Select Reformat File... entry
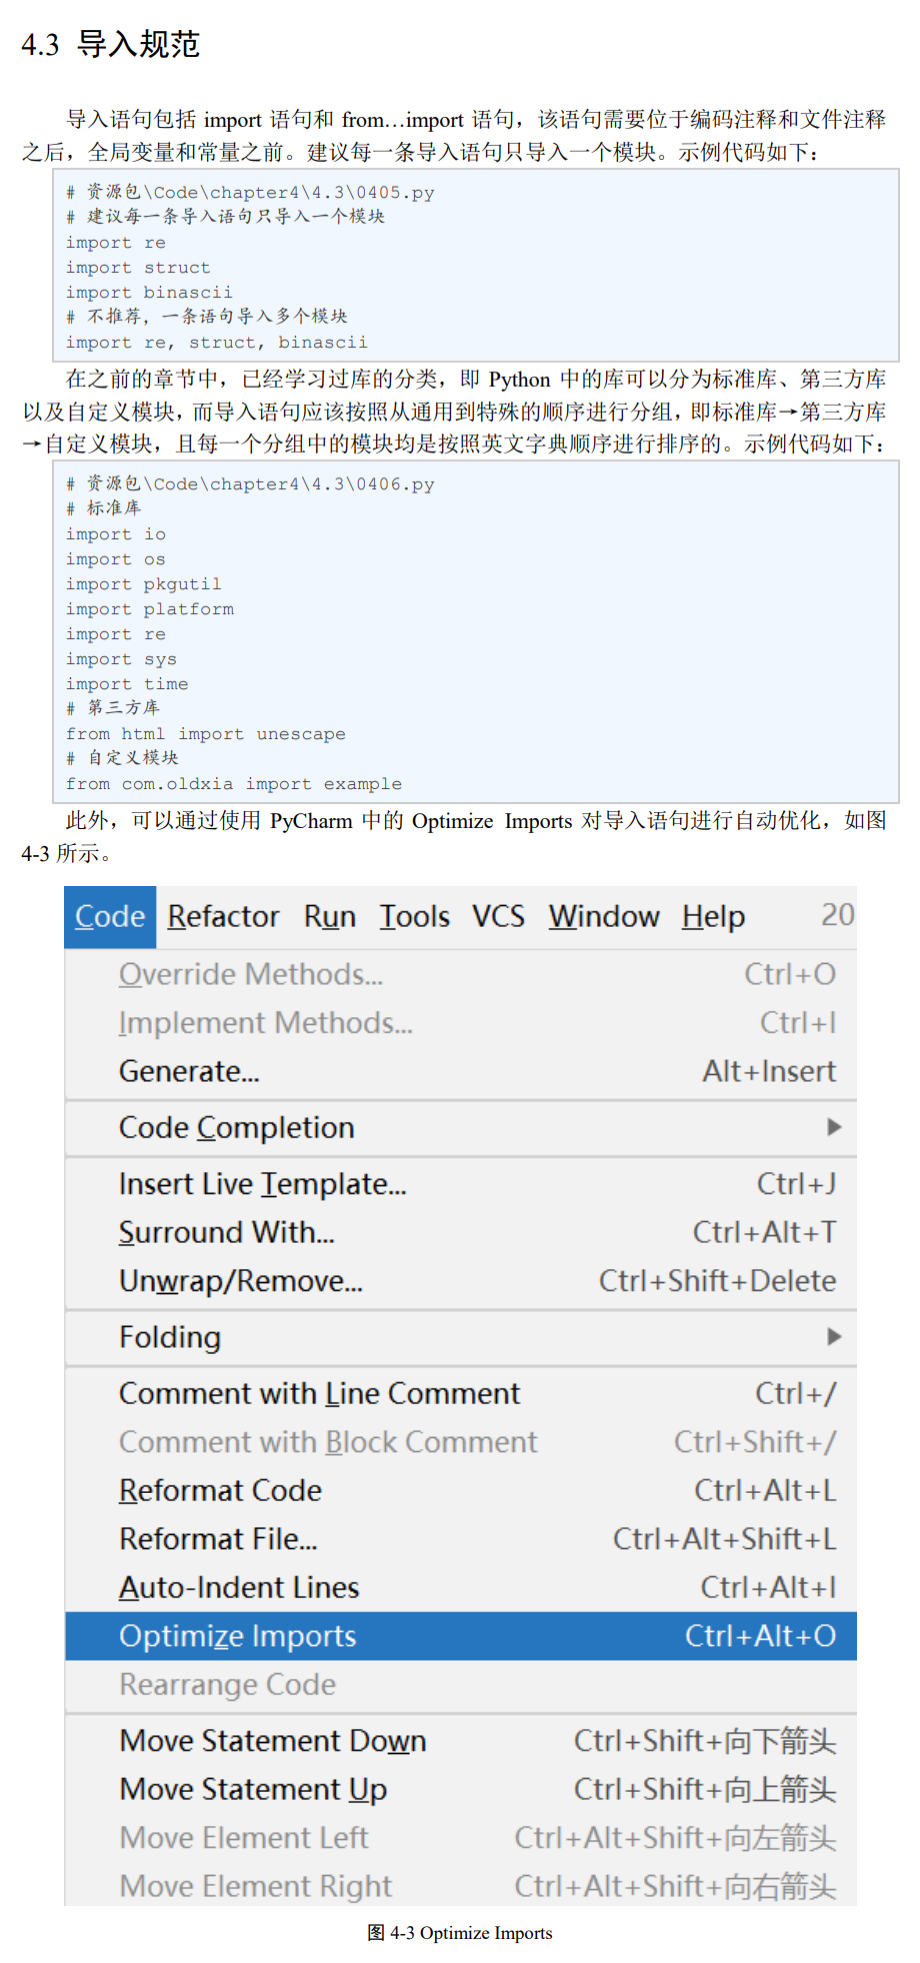Image resolution: width=920 pixels, height=1963 pixels. coord(461,1539)
